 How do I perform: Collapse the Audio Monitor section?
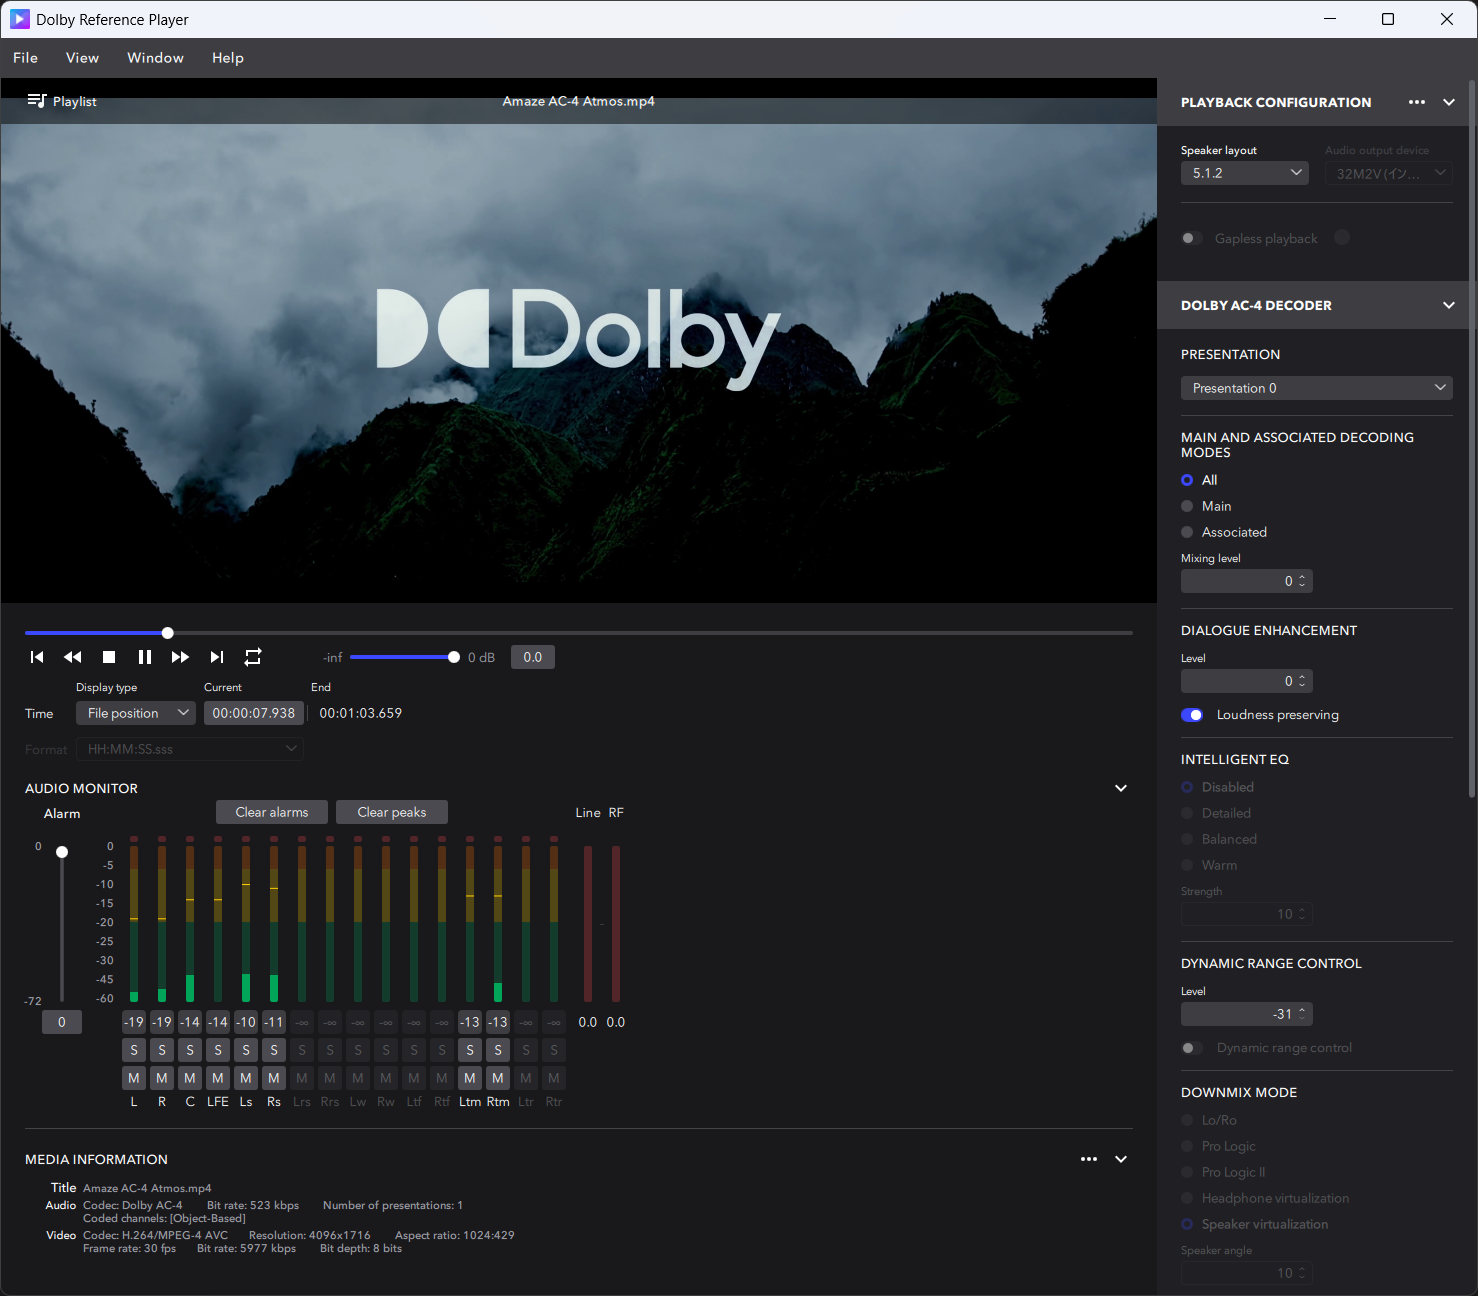[1121, 788]
